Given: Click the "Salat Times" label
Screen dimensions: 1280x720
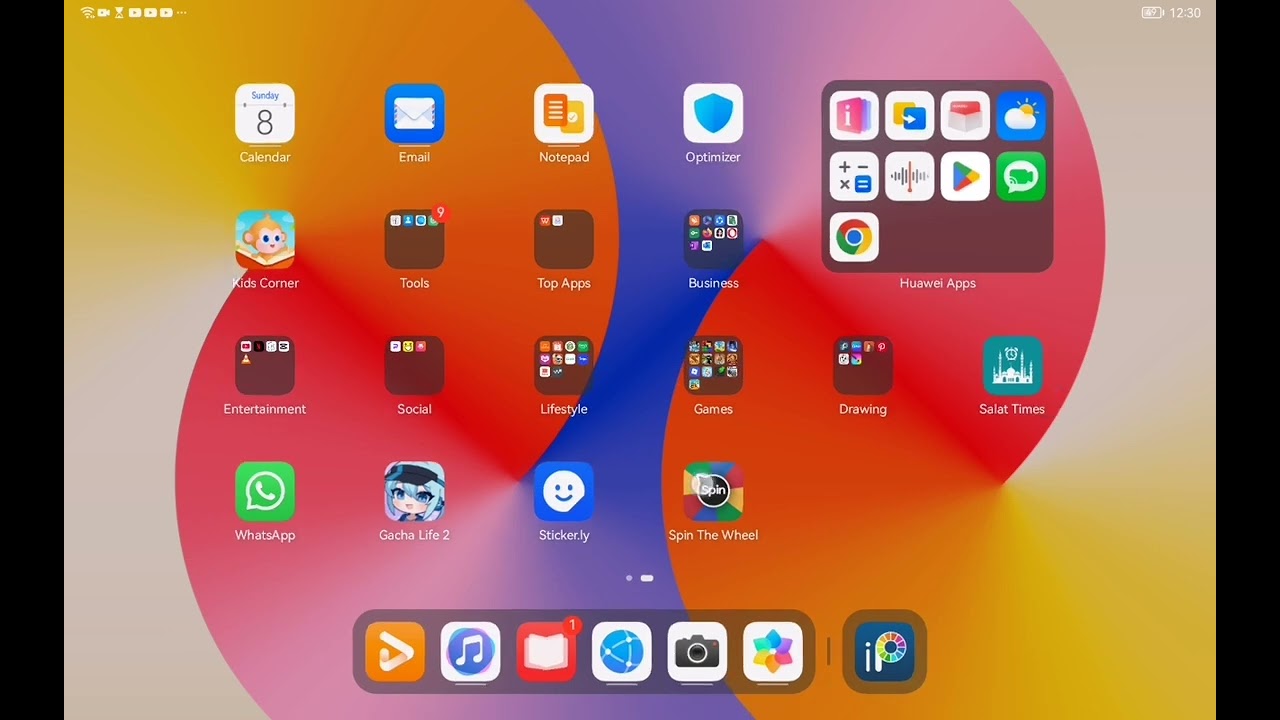Looking at the screenshot, I should [1012, 409].
